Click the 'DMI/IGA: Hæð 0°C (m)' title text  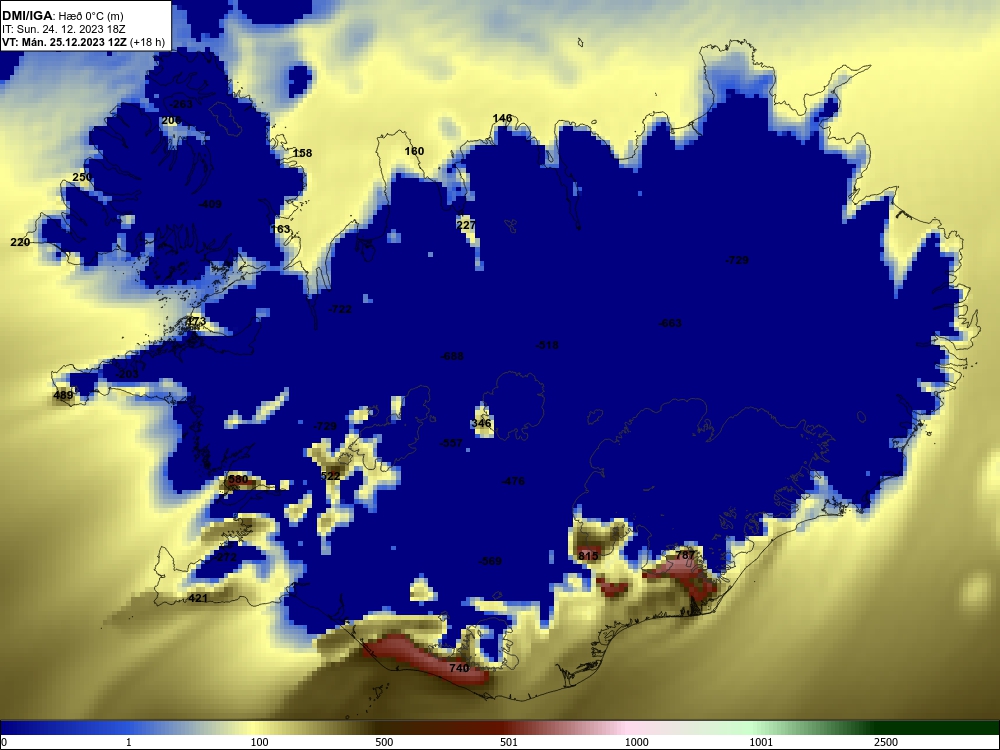coord(63,15)
